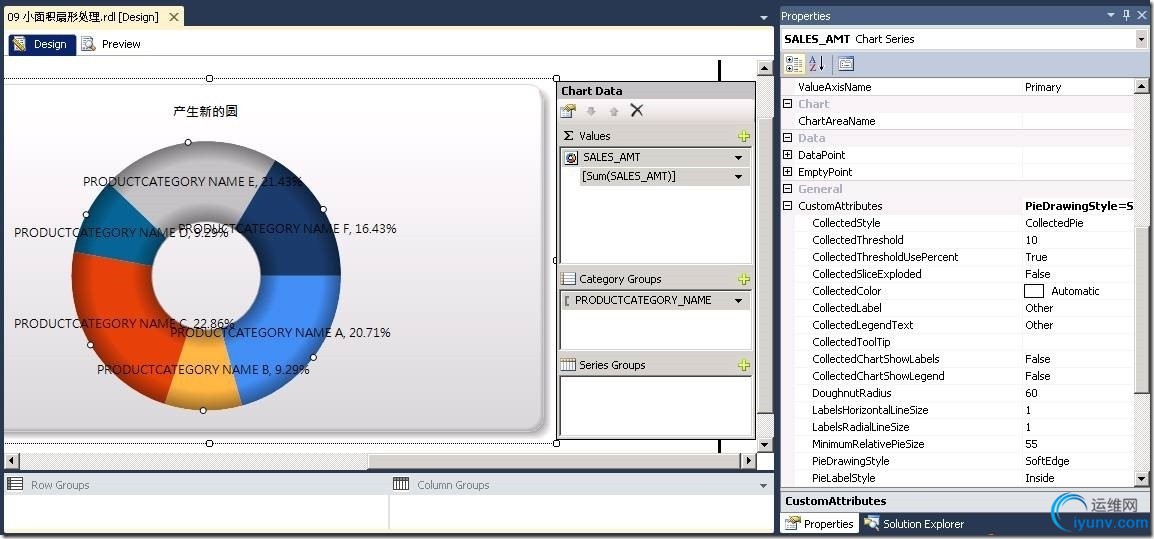
Task: Click Properties grid scroll down arrow
Action: [x=1141, y=479]
